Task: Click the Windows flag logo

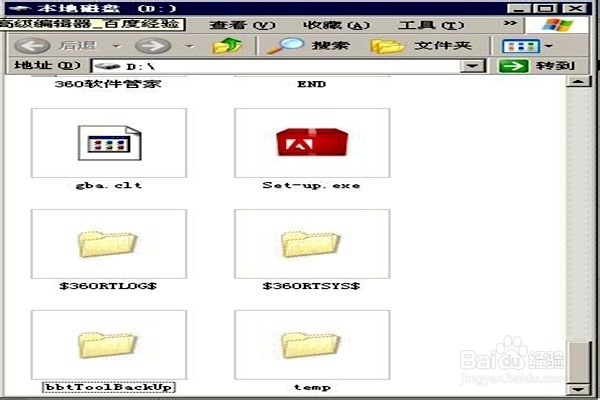Action: point(557,25)
